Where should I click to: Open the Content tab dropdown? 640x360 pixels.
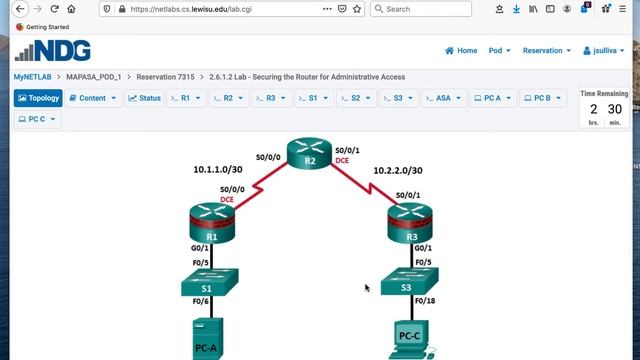[x=93, y=98]
